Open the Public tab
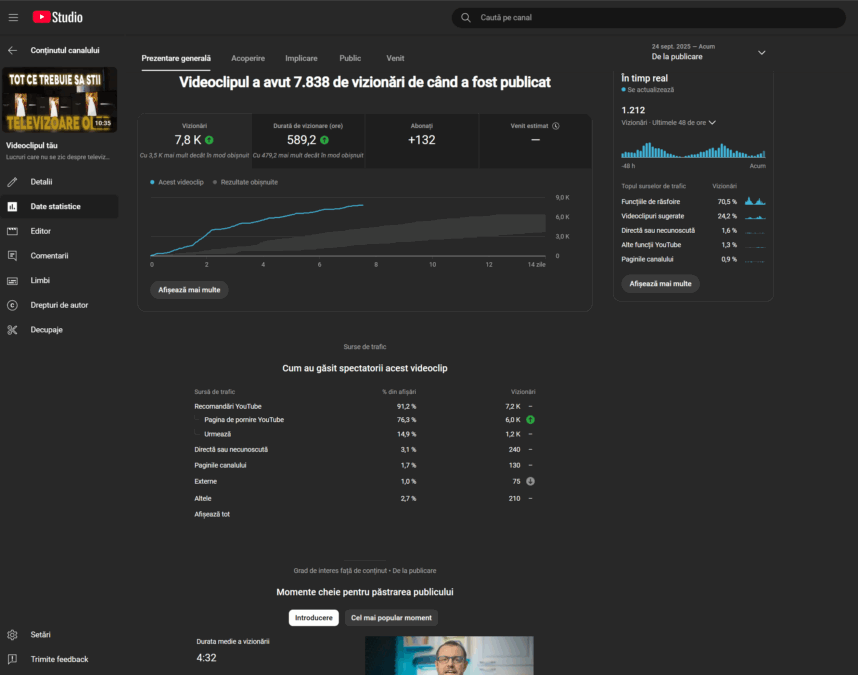The image size is (858, 675). click(x=352, y=58)
